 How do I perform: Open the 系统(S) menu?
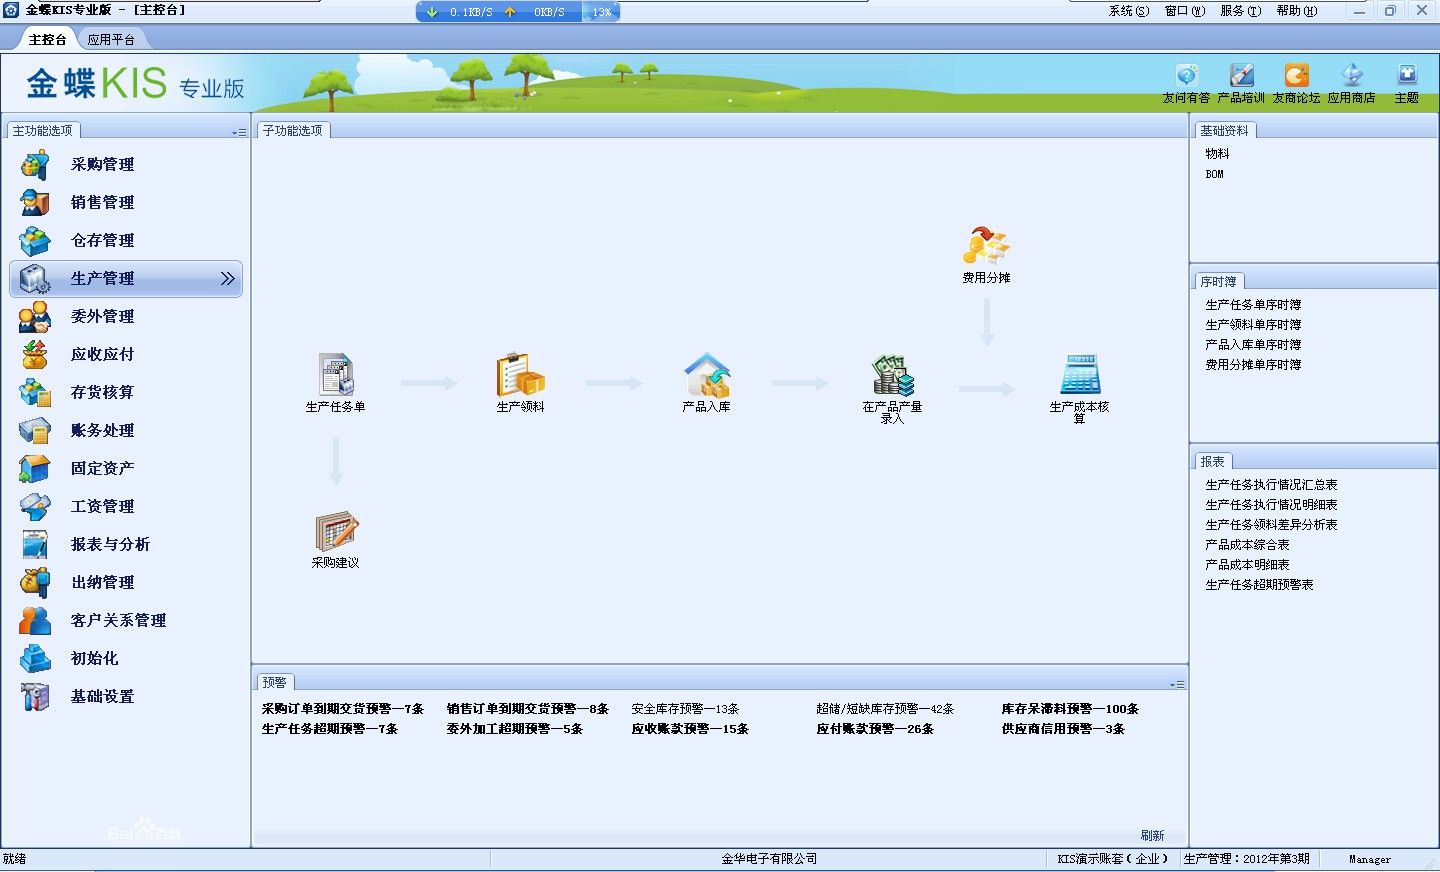tap(1129, 11)
